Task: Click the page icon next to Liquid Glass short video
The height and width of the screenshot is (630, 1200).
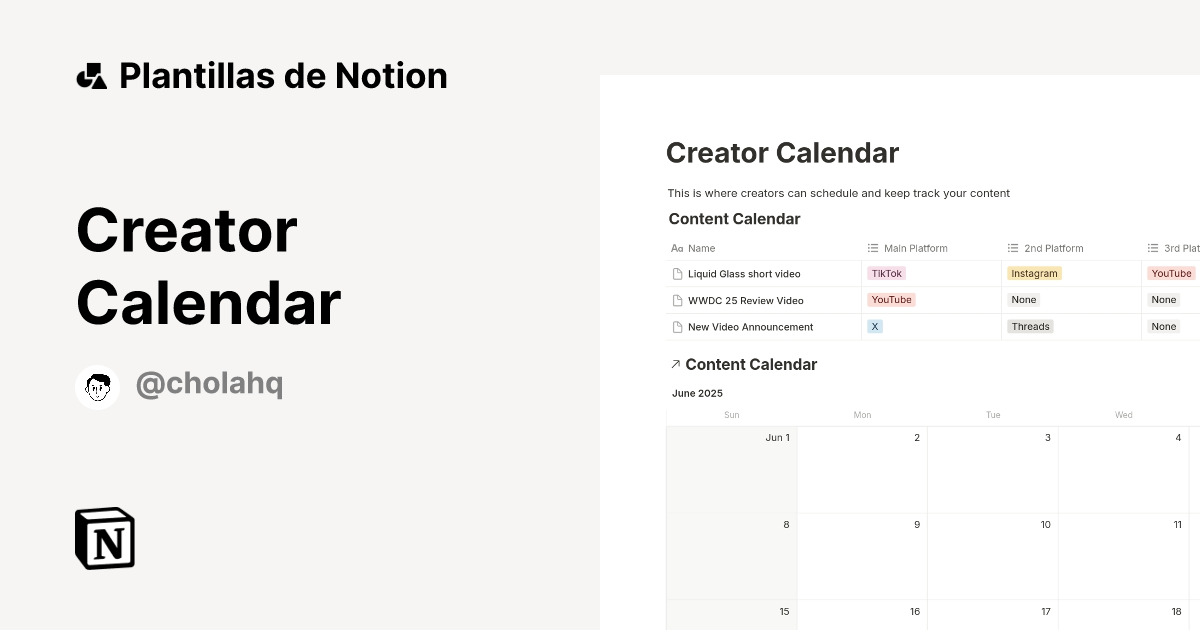Action: point(677,273)
